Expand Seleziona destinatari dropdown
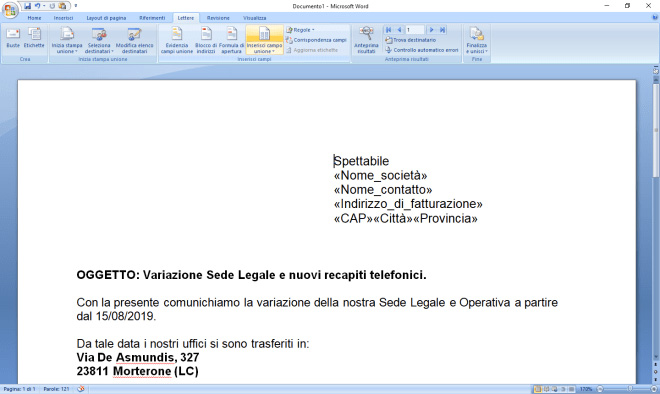660x394 pixels. pyautogui.click(x=99, y=40)
